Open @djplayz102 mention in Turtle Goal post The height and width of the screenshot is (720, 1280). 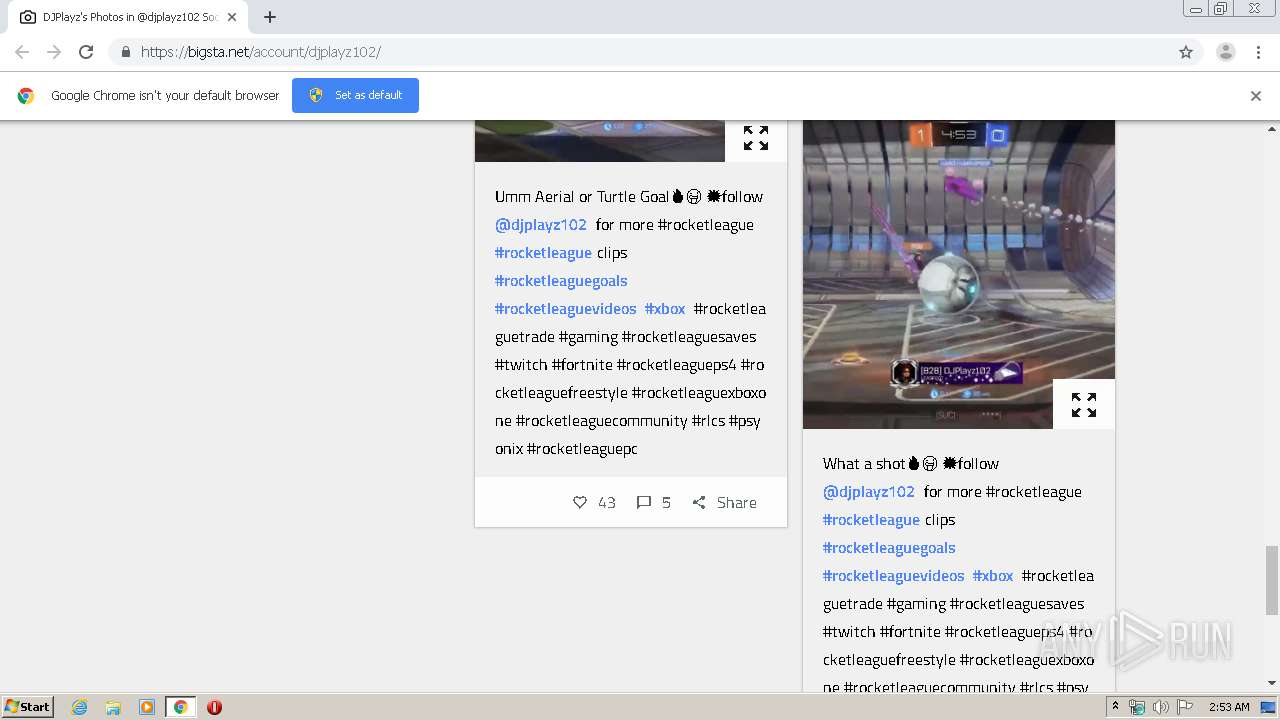pos(541,224)
